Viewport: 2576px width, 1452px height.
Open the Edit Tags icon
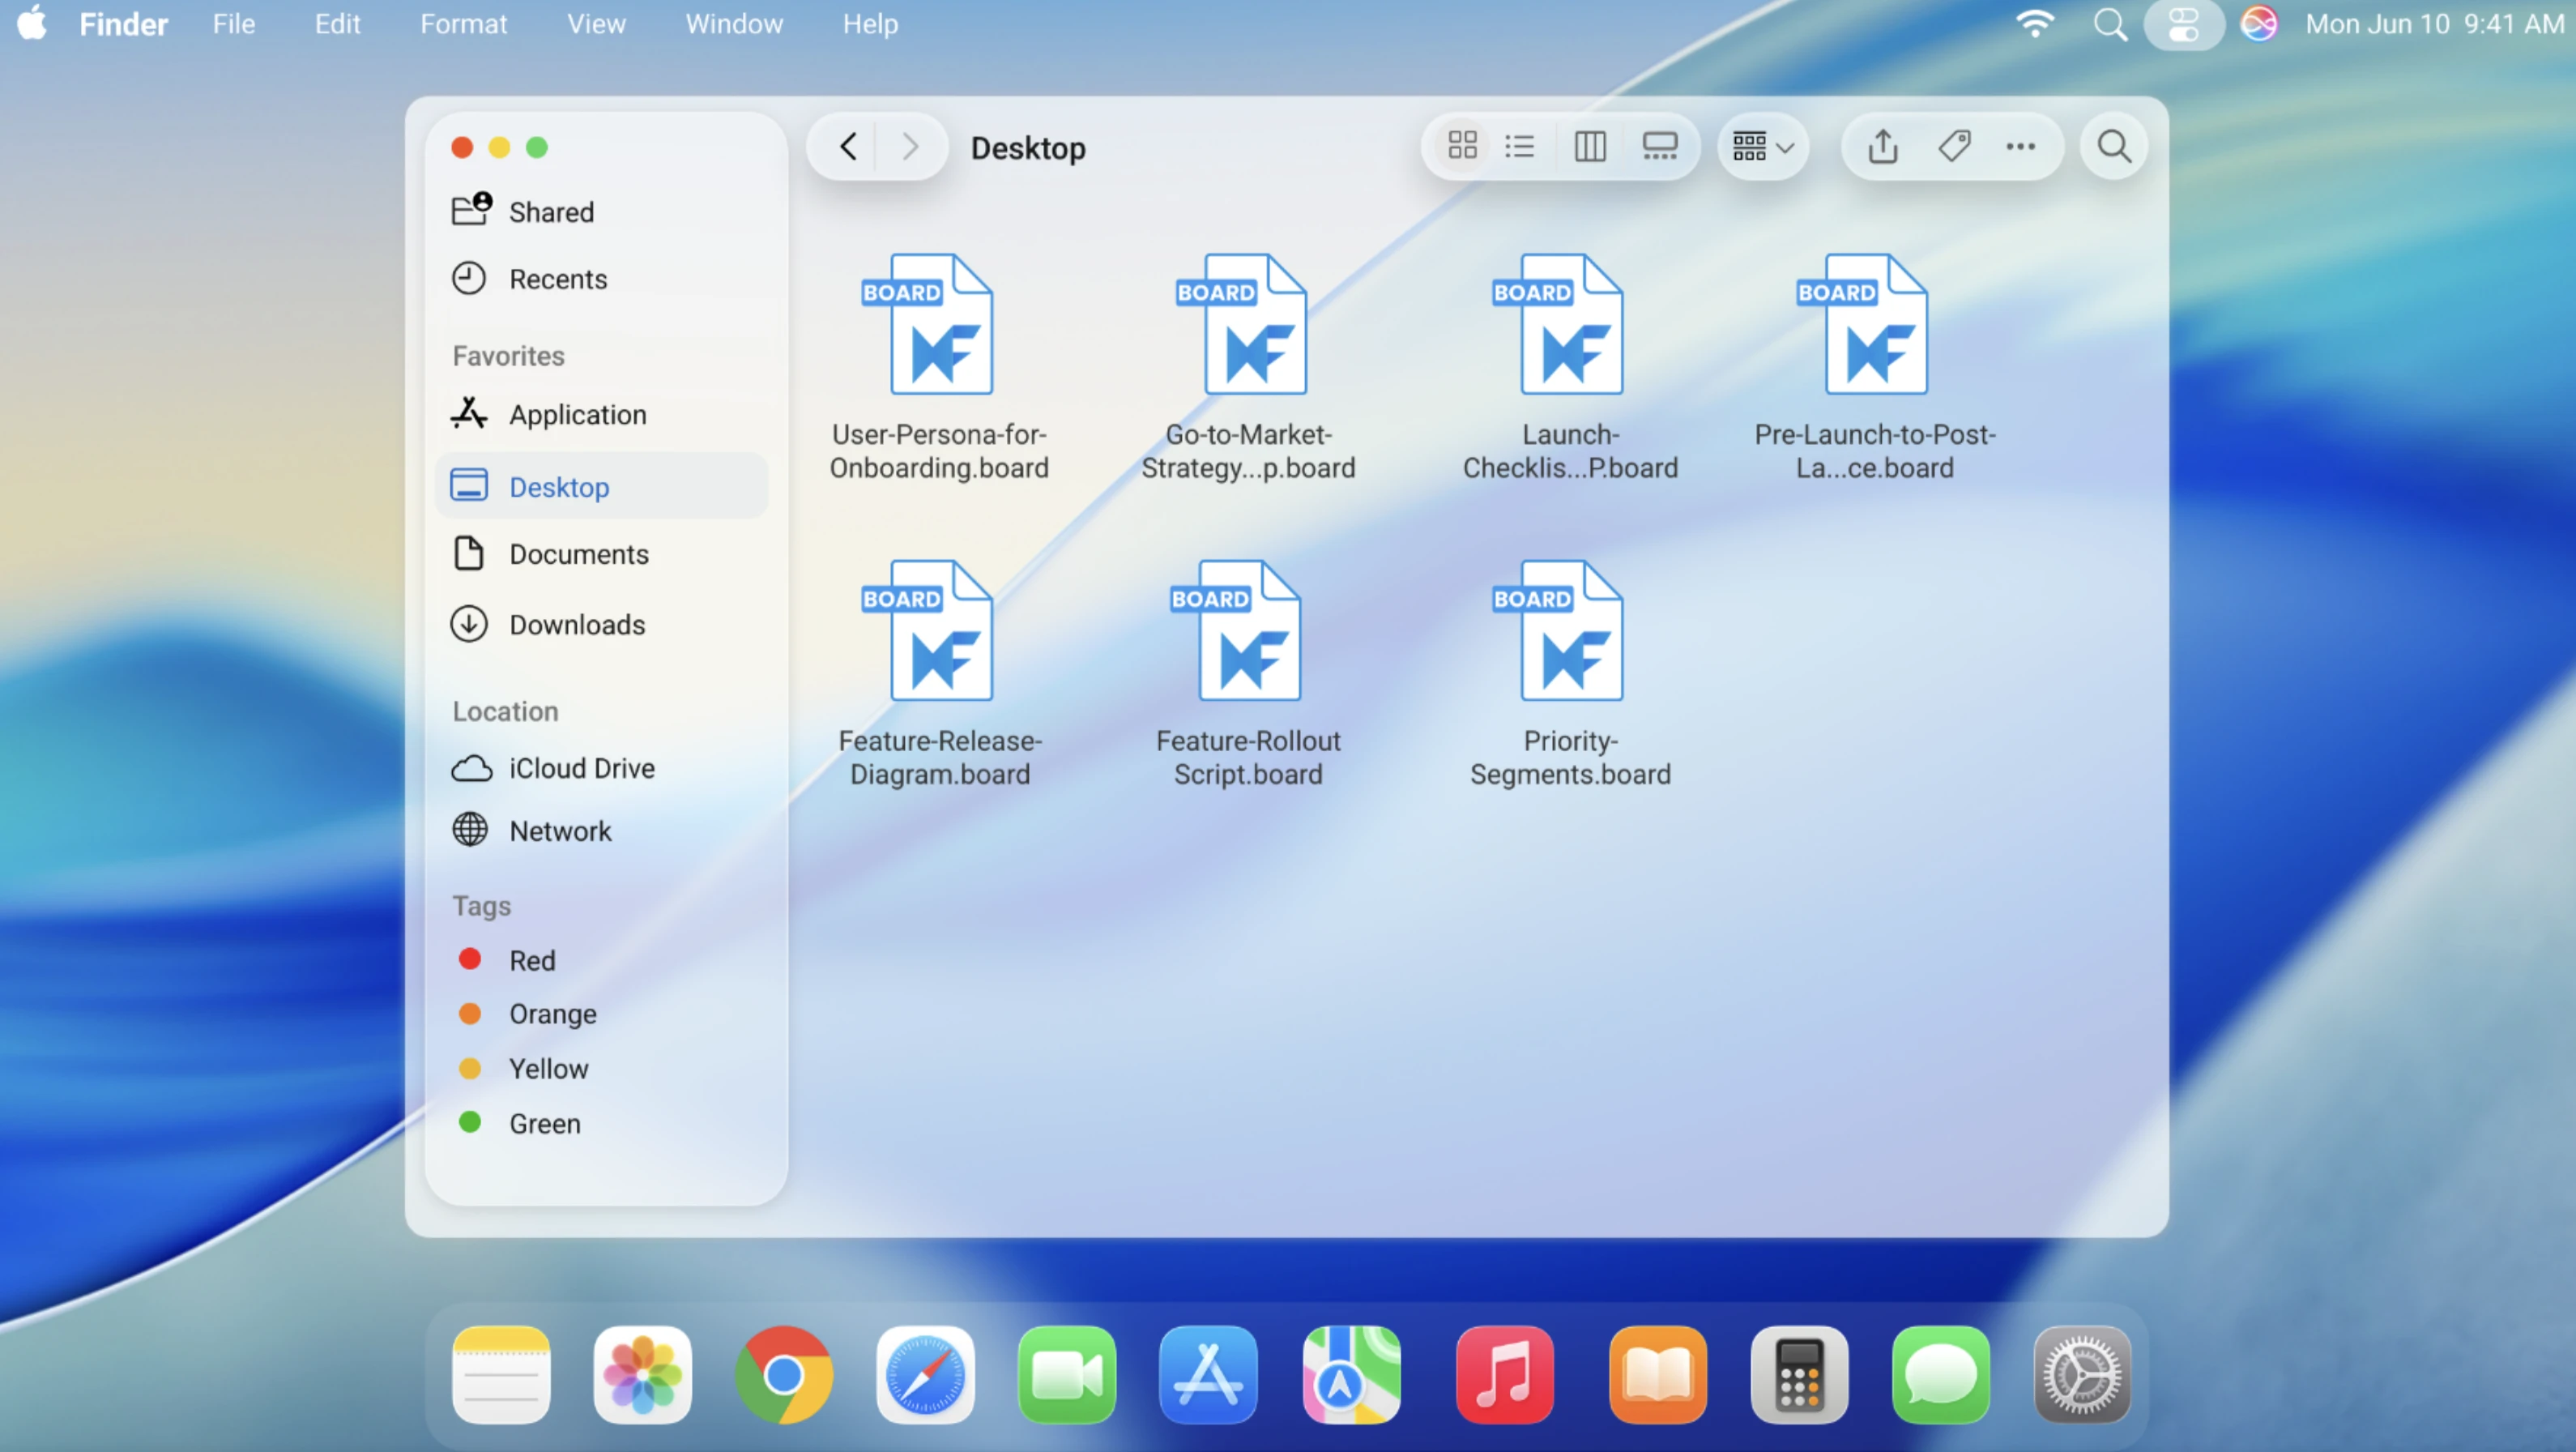pos(1953,147)
